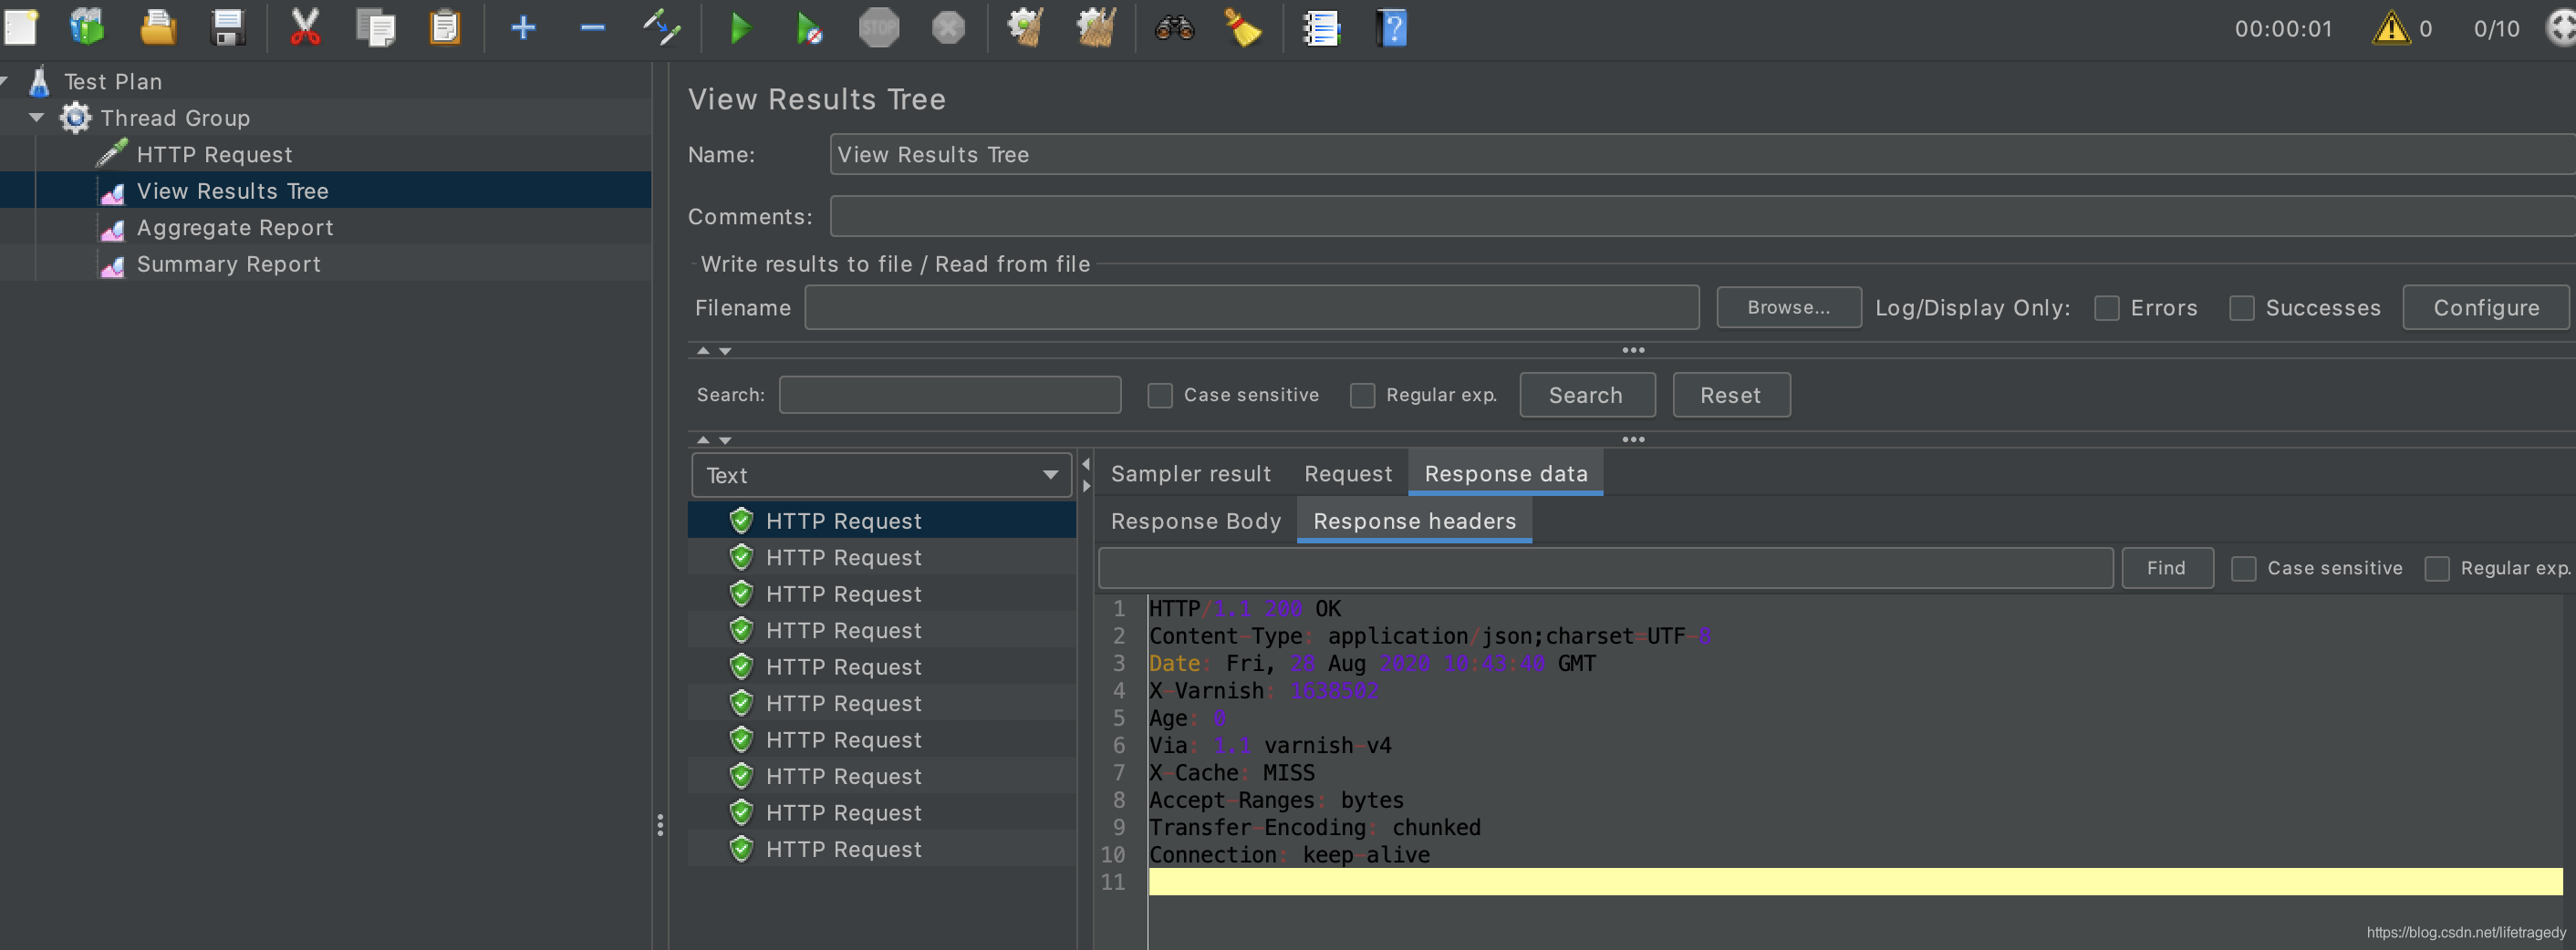Image resolution: width=2576 pixels, height=950 pixels.
Task: Enable Case sensitive next to Find
Action: (2244, 568)
